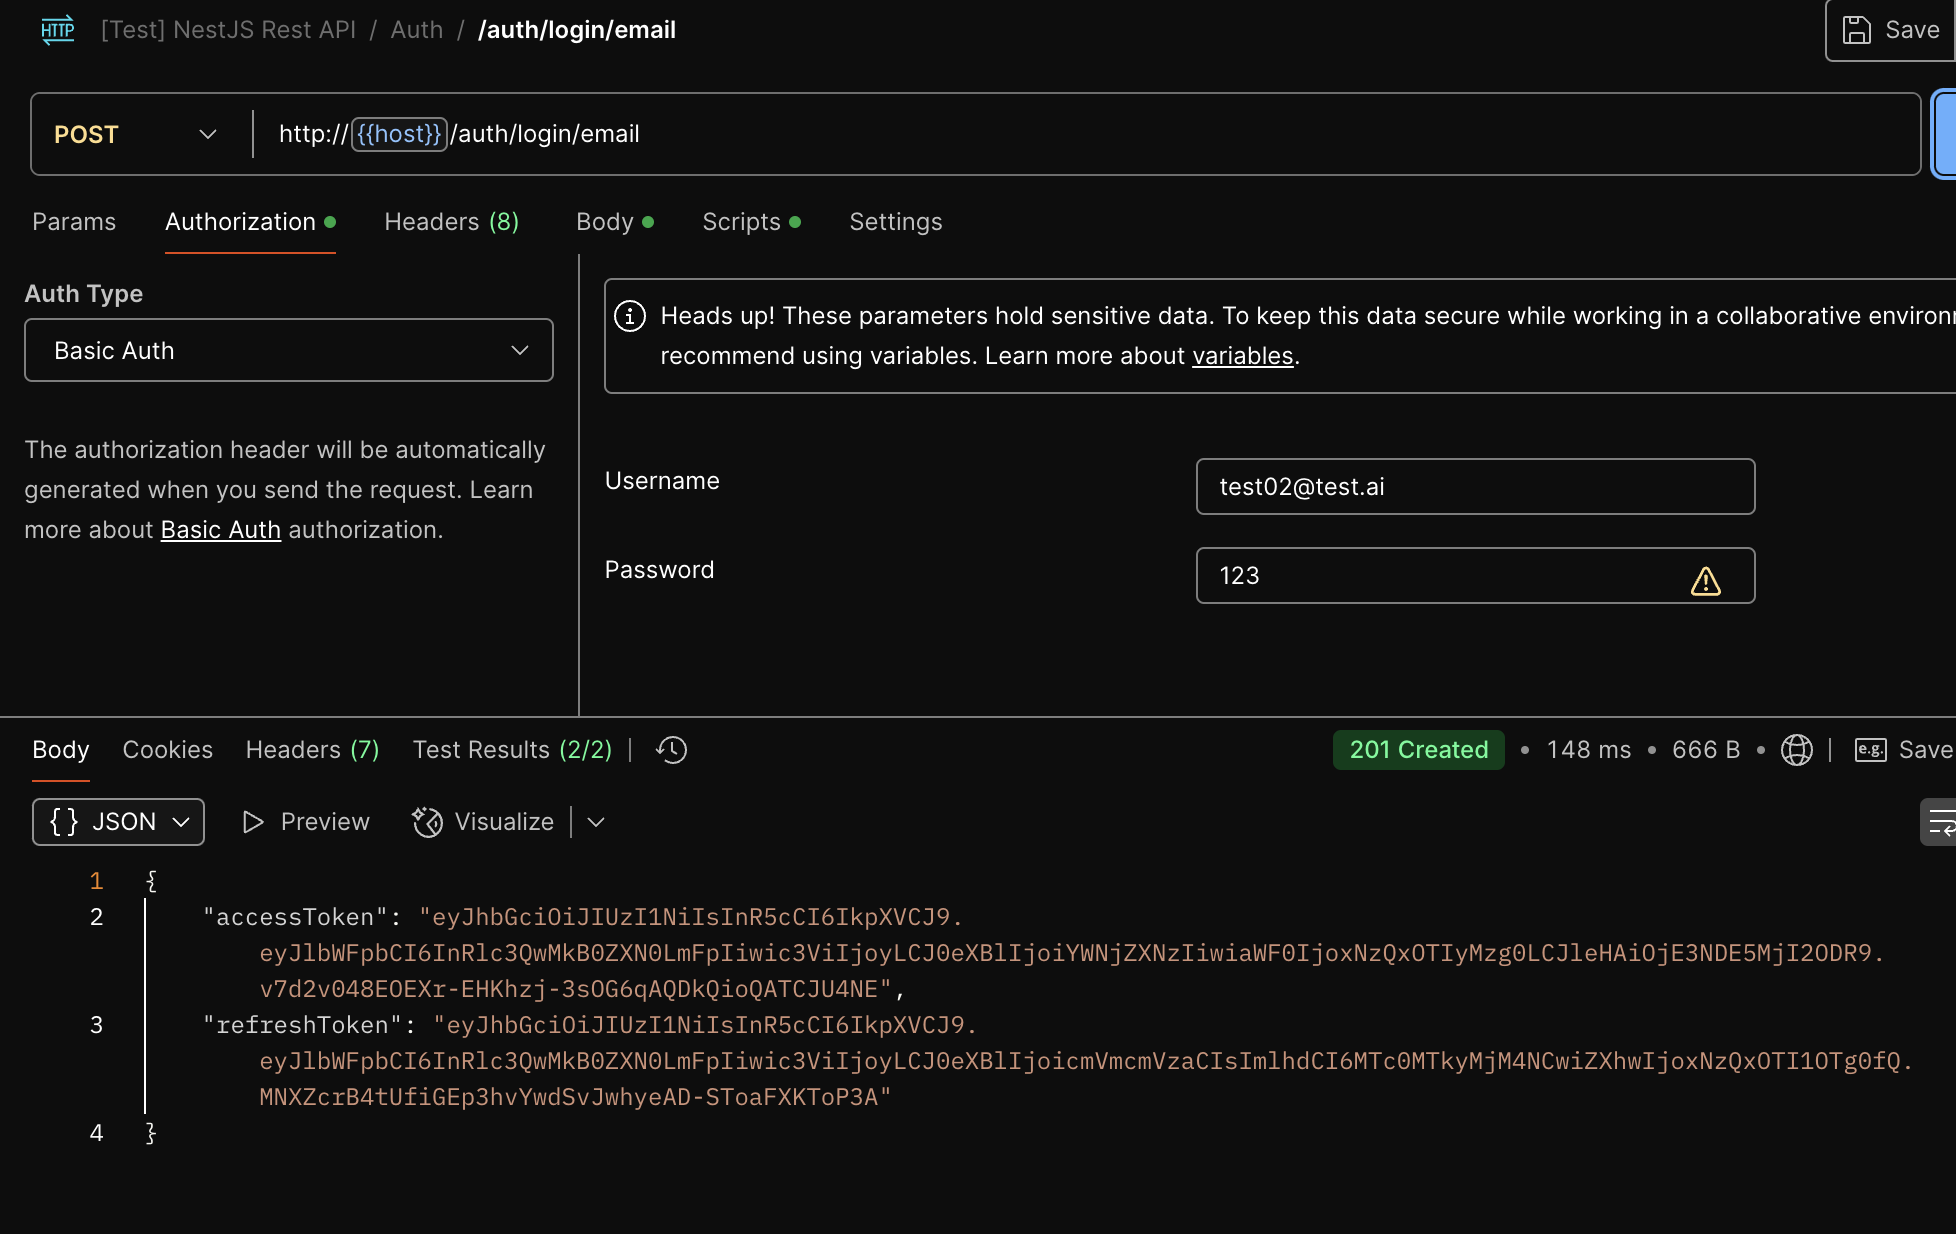This screenshot has height=1234, width=1956.
Task: Click the Username input field
Action: coord(1474,487)
